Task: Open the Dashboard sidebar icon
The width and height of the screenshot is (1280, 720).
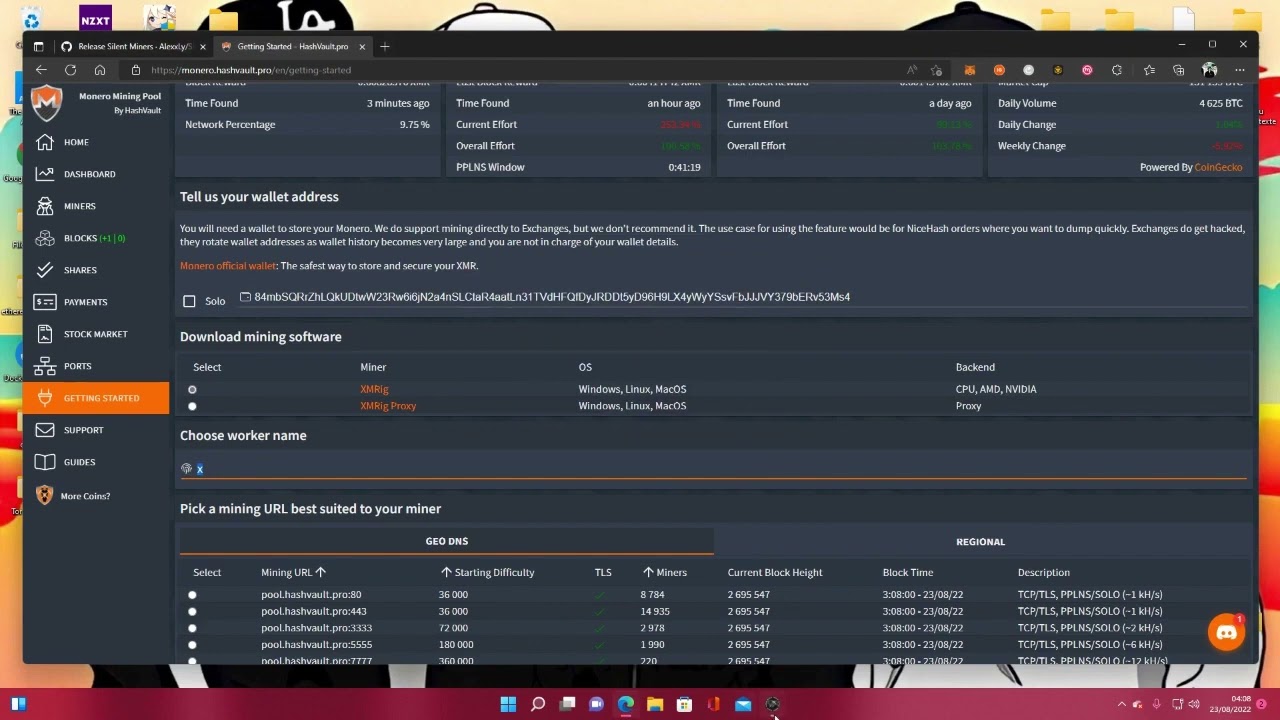Action: 45,174
